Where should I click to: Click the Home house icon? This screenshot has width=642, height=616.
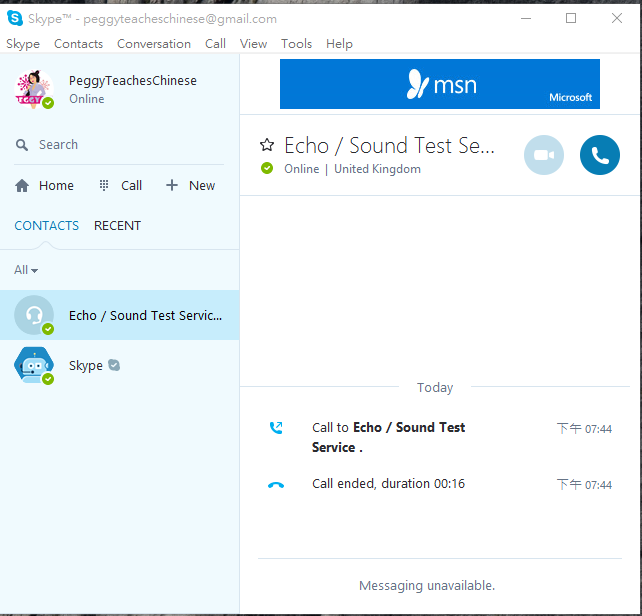[x=22, y=186]
